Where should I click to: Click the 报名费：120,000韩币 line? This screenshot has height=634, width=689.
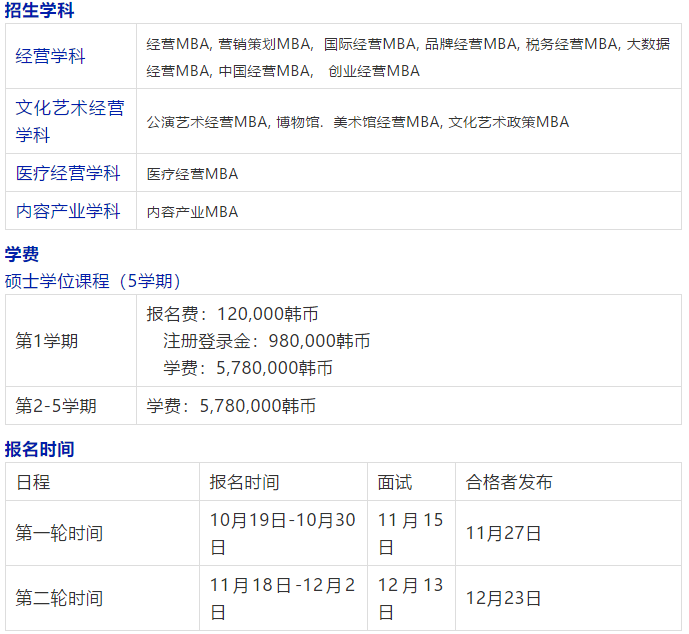coord(239,314)
